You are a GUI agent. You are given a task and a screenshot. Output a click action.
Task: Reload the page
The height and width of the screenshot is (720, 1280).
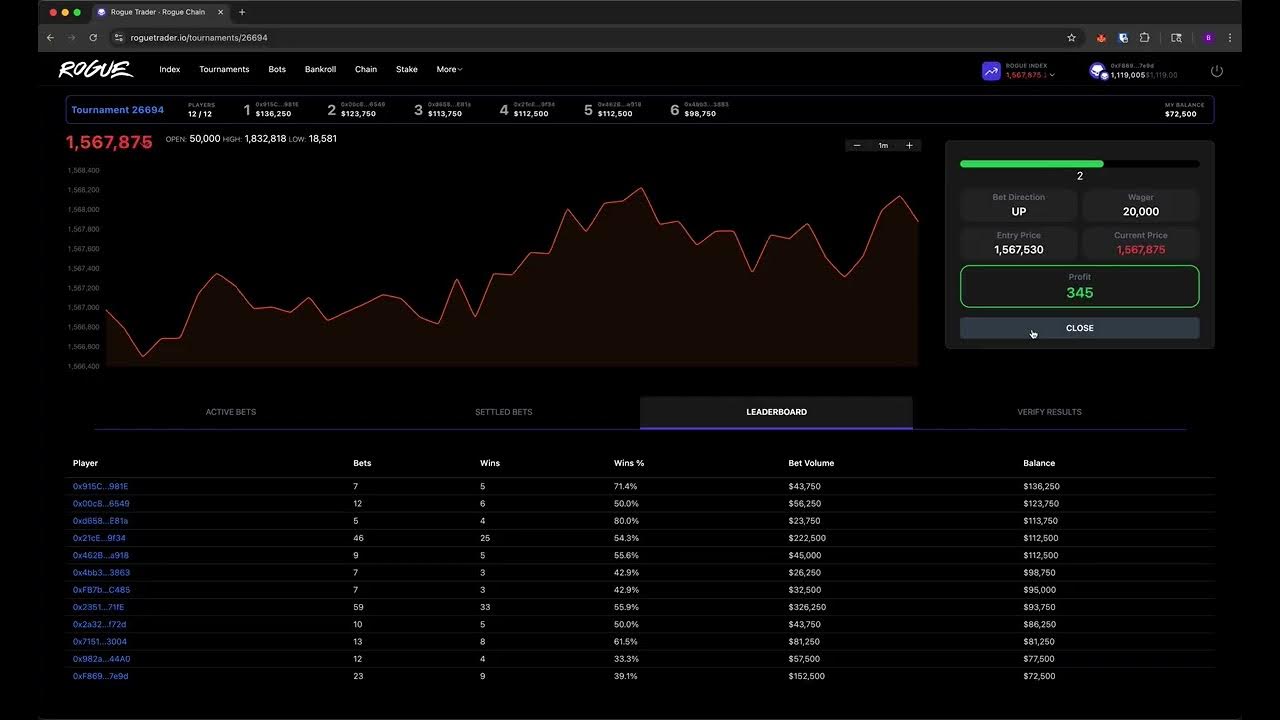tap(93, 38)
